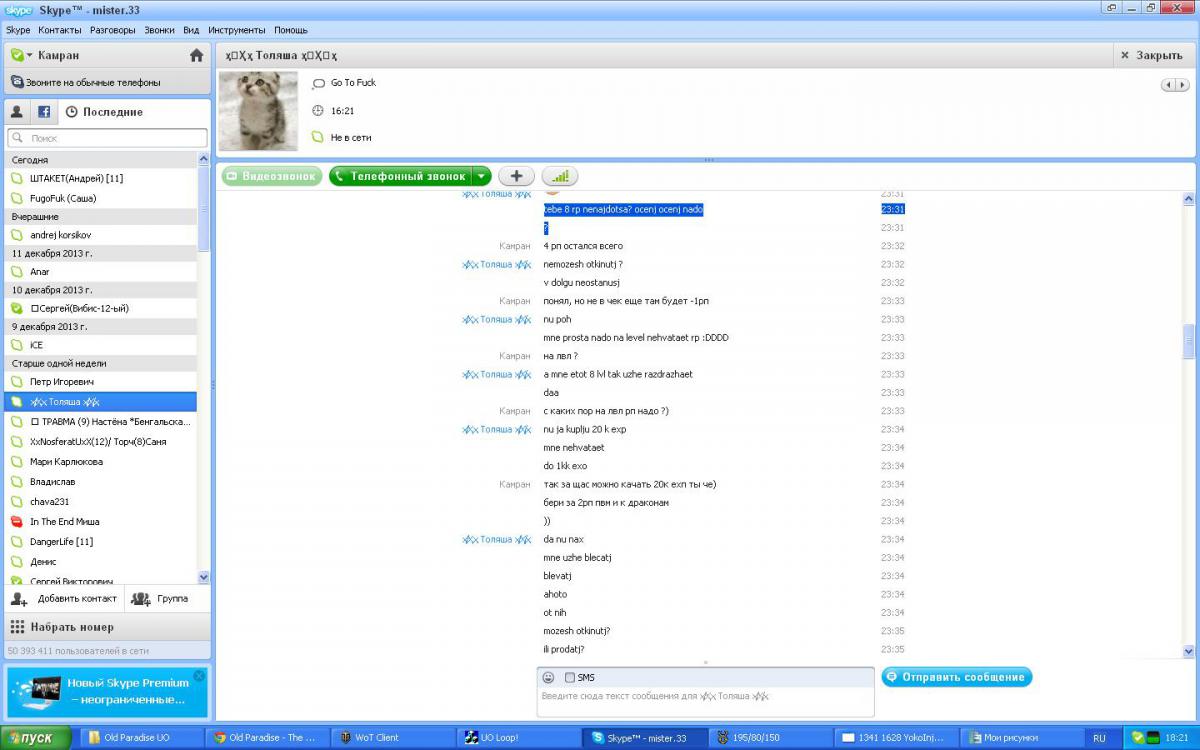Click the contact search 'Поиск' field
This screenshot has height=750, width=1200.
click(108, 138)
